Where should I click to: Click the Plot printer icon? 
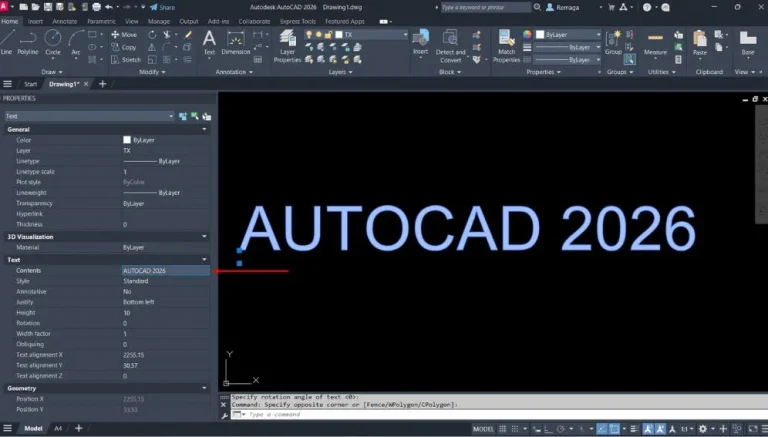click(x=96, y=7)
